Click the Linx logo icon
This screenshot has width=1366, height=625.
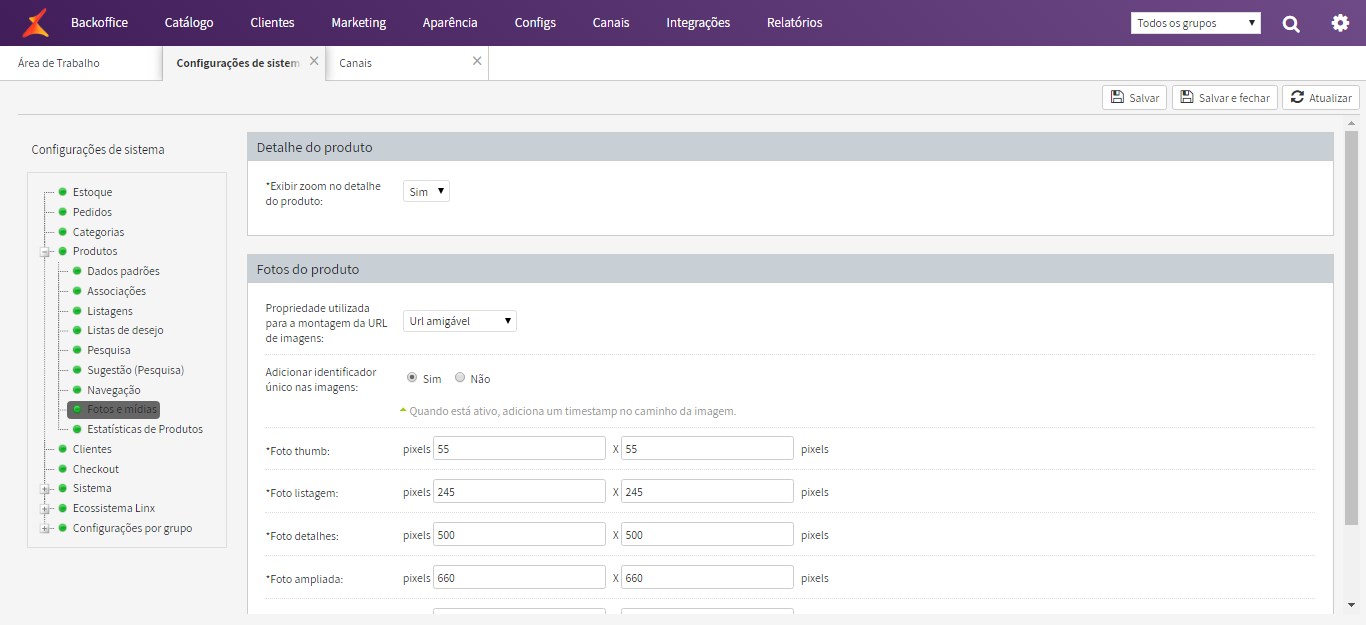pos(35,22)
